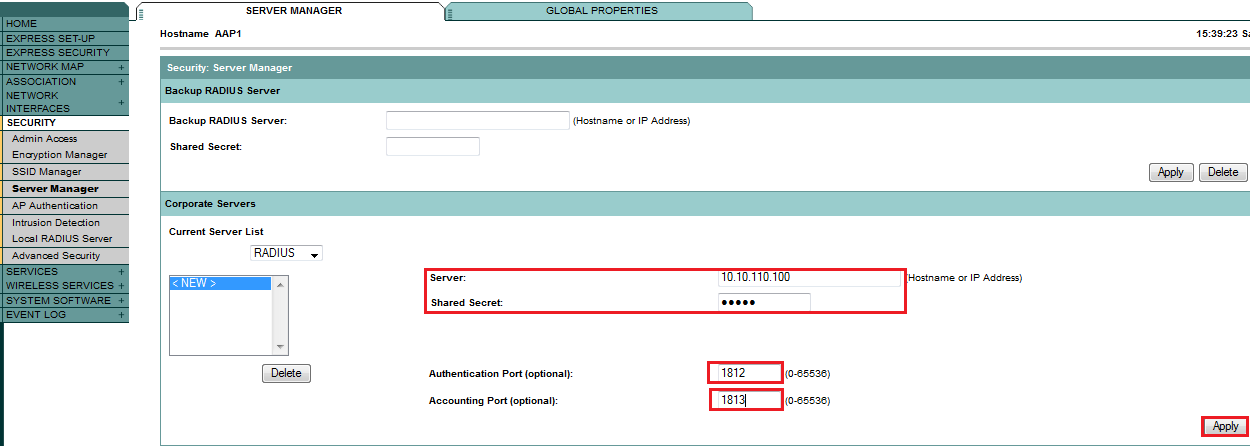Focus the Authentication Port field
Screen dimensions: 1250x446
[745, 373]
